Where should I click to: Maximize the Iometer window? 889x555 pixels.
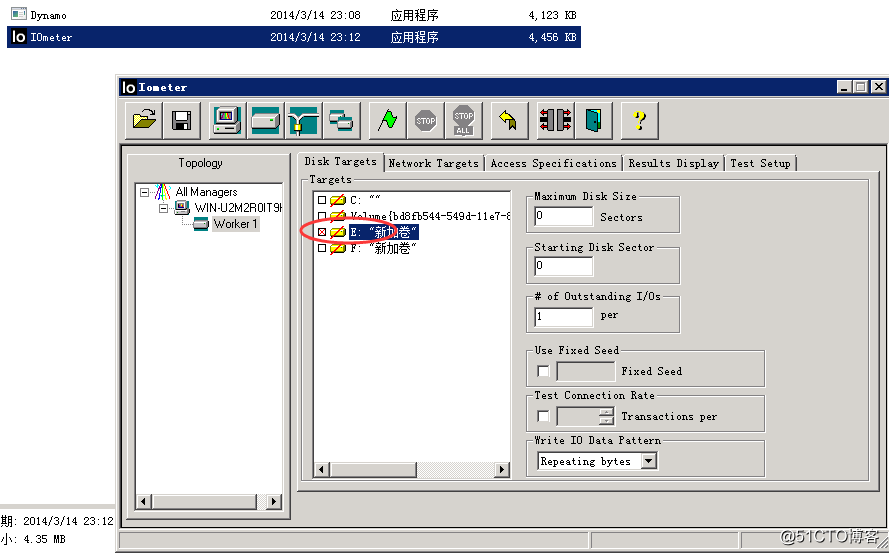(861, 87)
